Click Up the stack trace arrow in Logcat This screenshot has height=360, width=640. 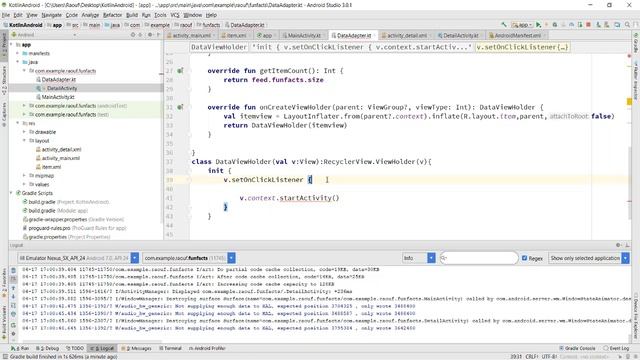click(x=13, y=288)
